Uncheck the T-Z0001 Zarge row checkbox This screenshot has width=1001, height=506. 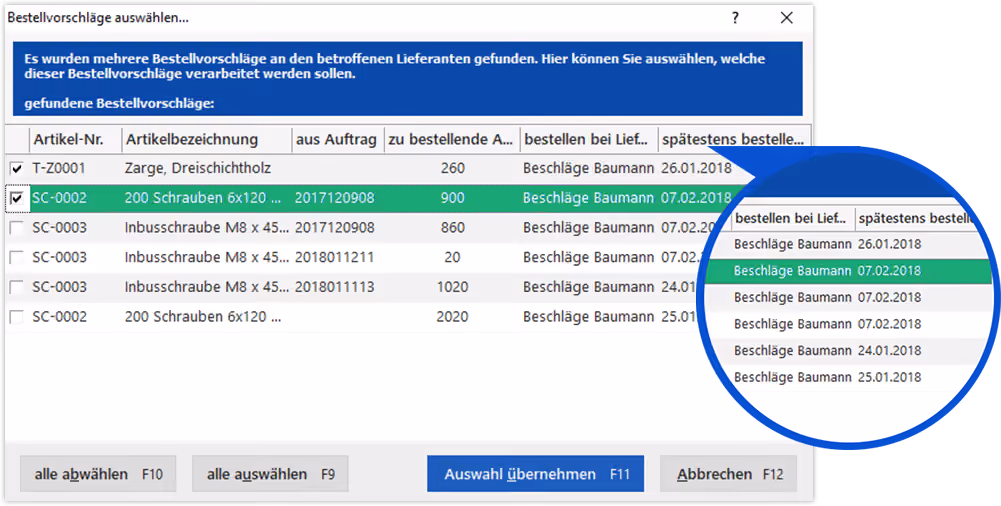[x=17, y=169]
